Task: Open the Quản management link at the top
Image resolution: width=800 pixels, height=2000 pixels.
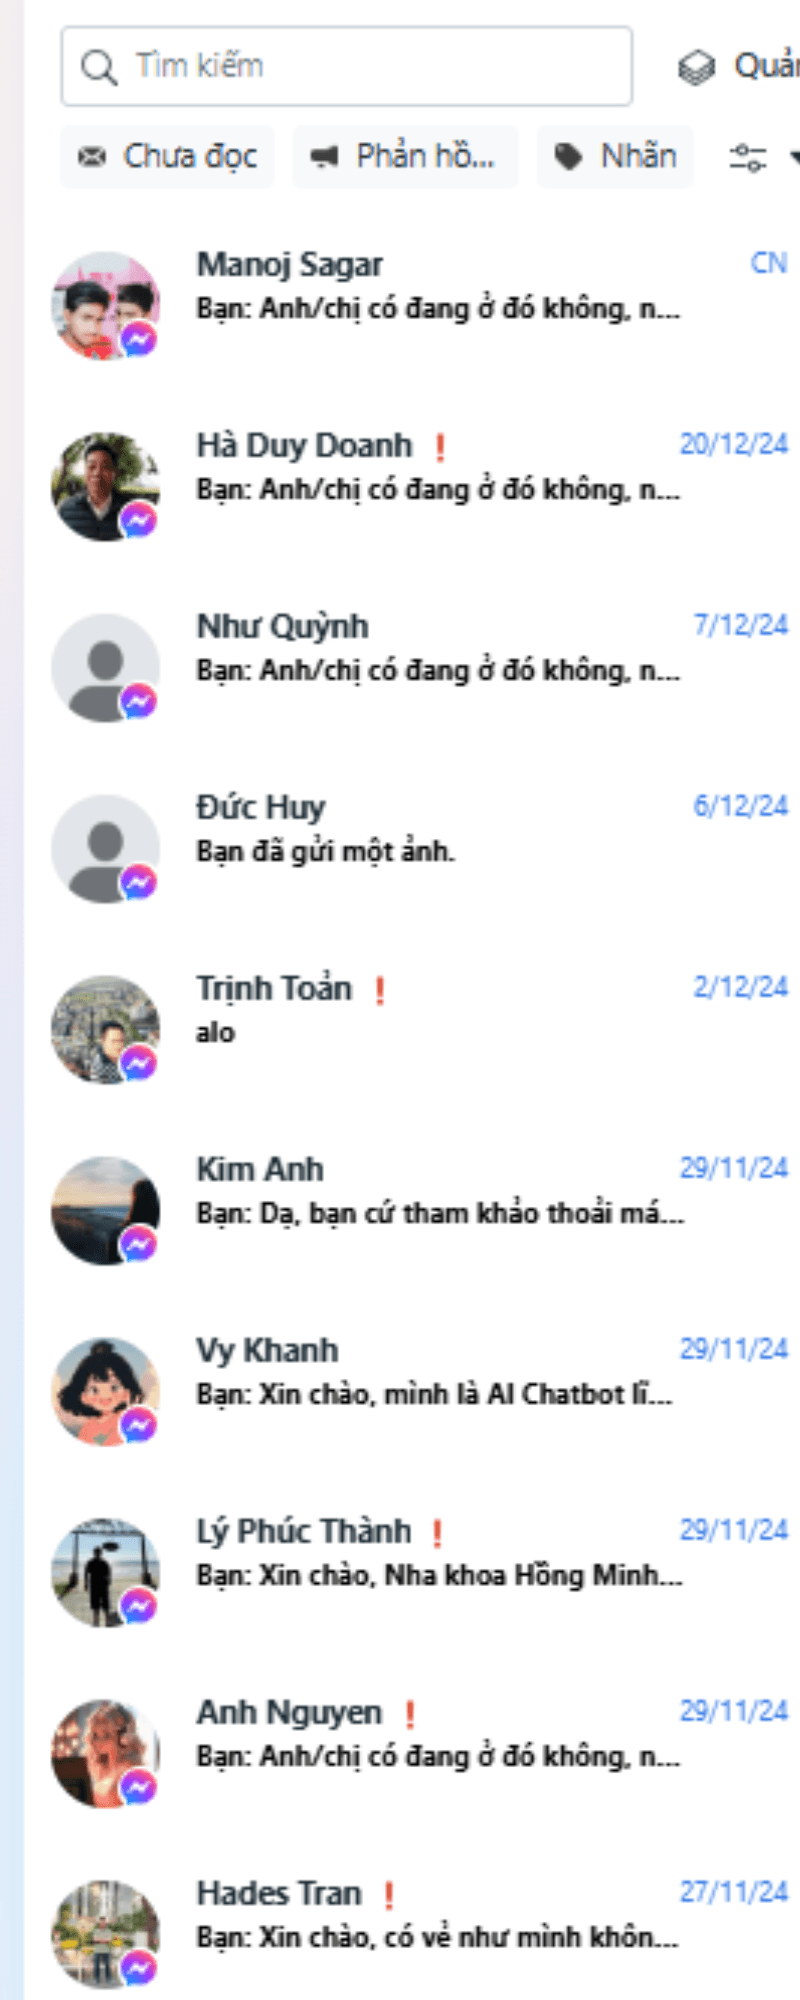Action: tap(766, 66)
